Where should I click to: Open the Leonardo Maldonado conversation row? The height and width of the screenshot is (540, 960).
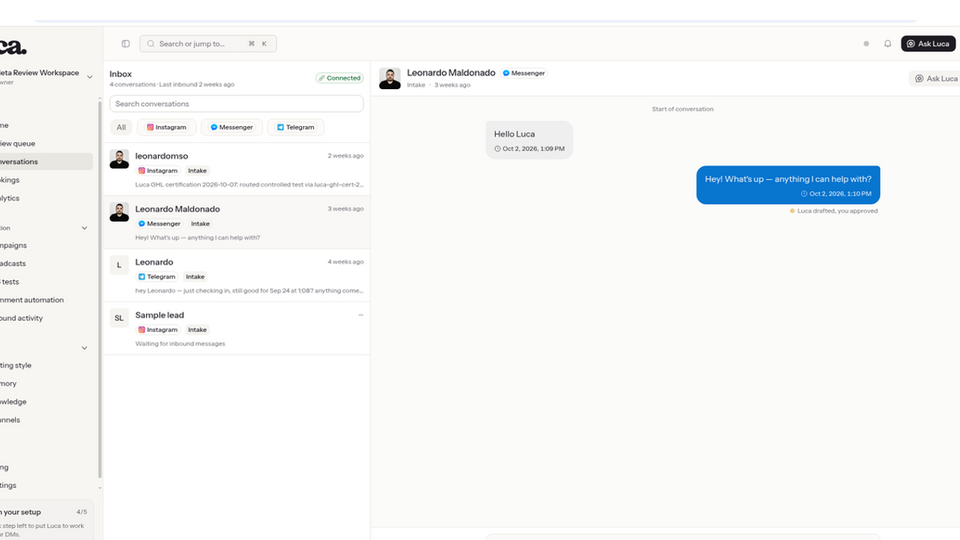coord(236,222)
